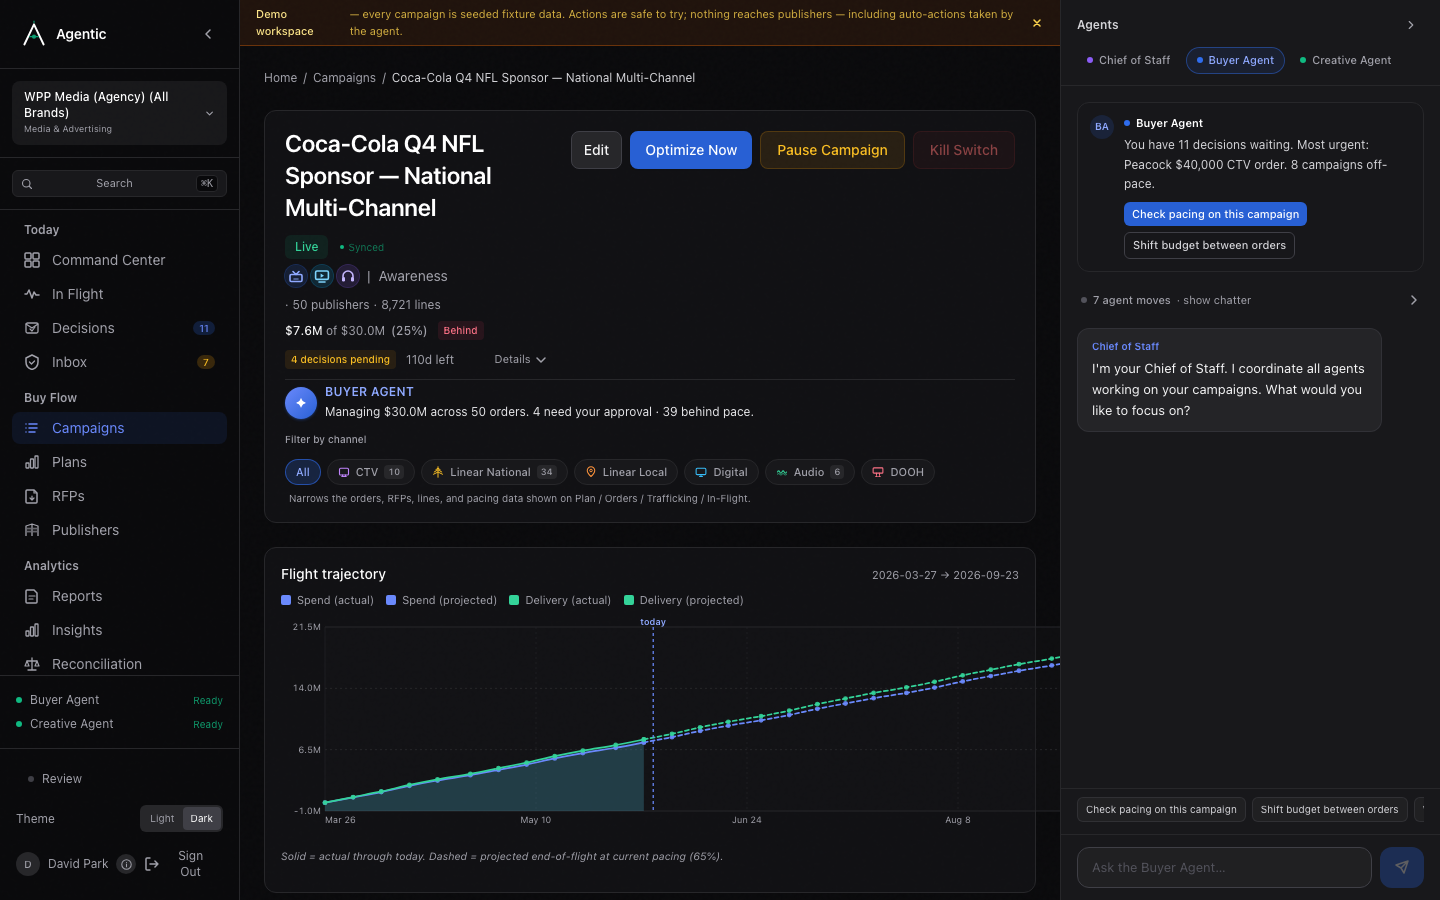Screen dimensions: 1440x900
Task: Go to In Flight view
Action: point(119,294)
